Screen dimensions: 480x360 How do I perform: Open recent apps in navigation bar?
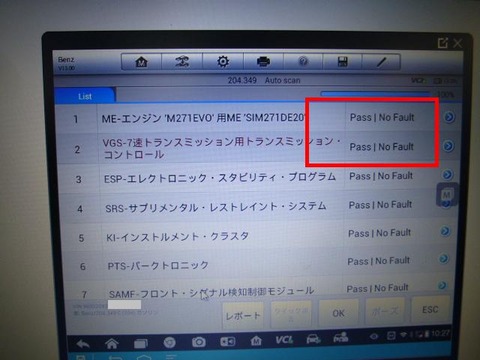(x=141, y=343)
